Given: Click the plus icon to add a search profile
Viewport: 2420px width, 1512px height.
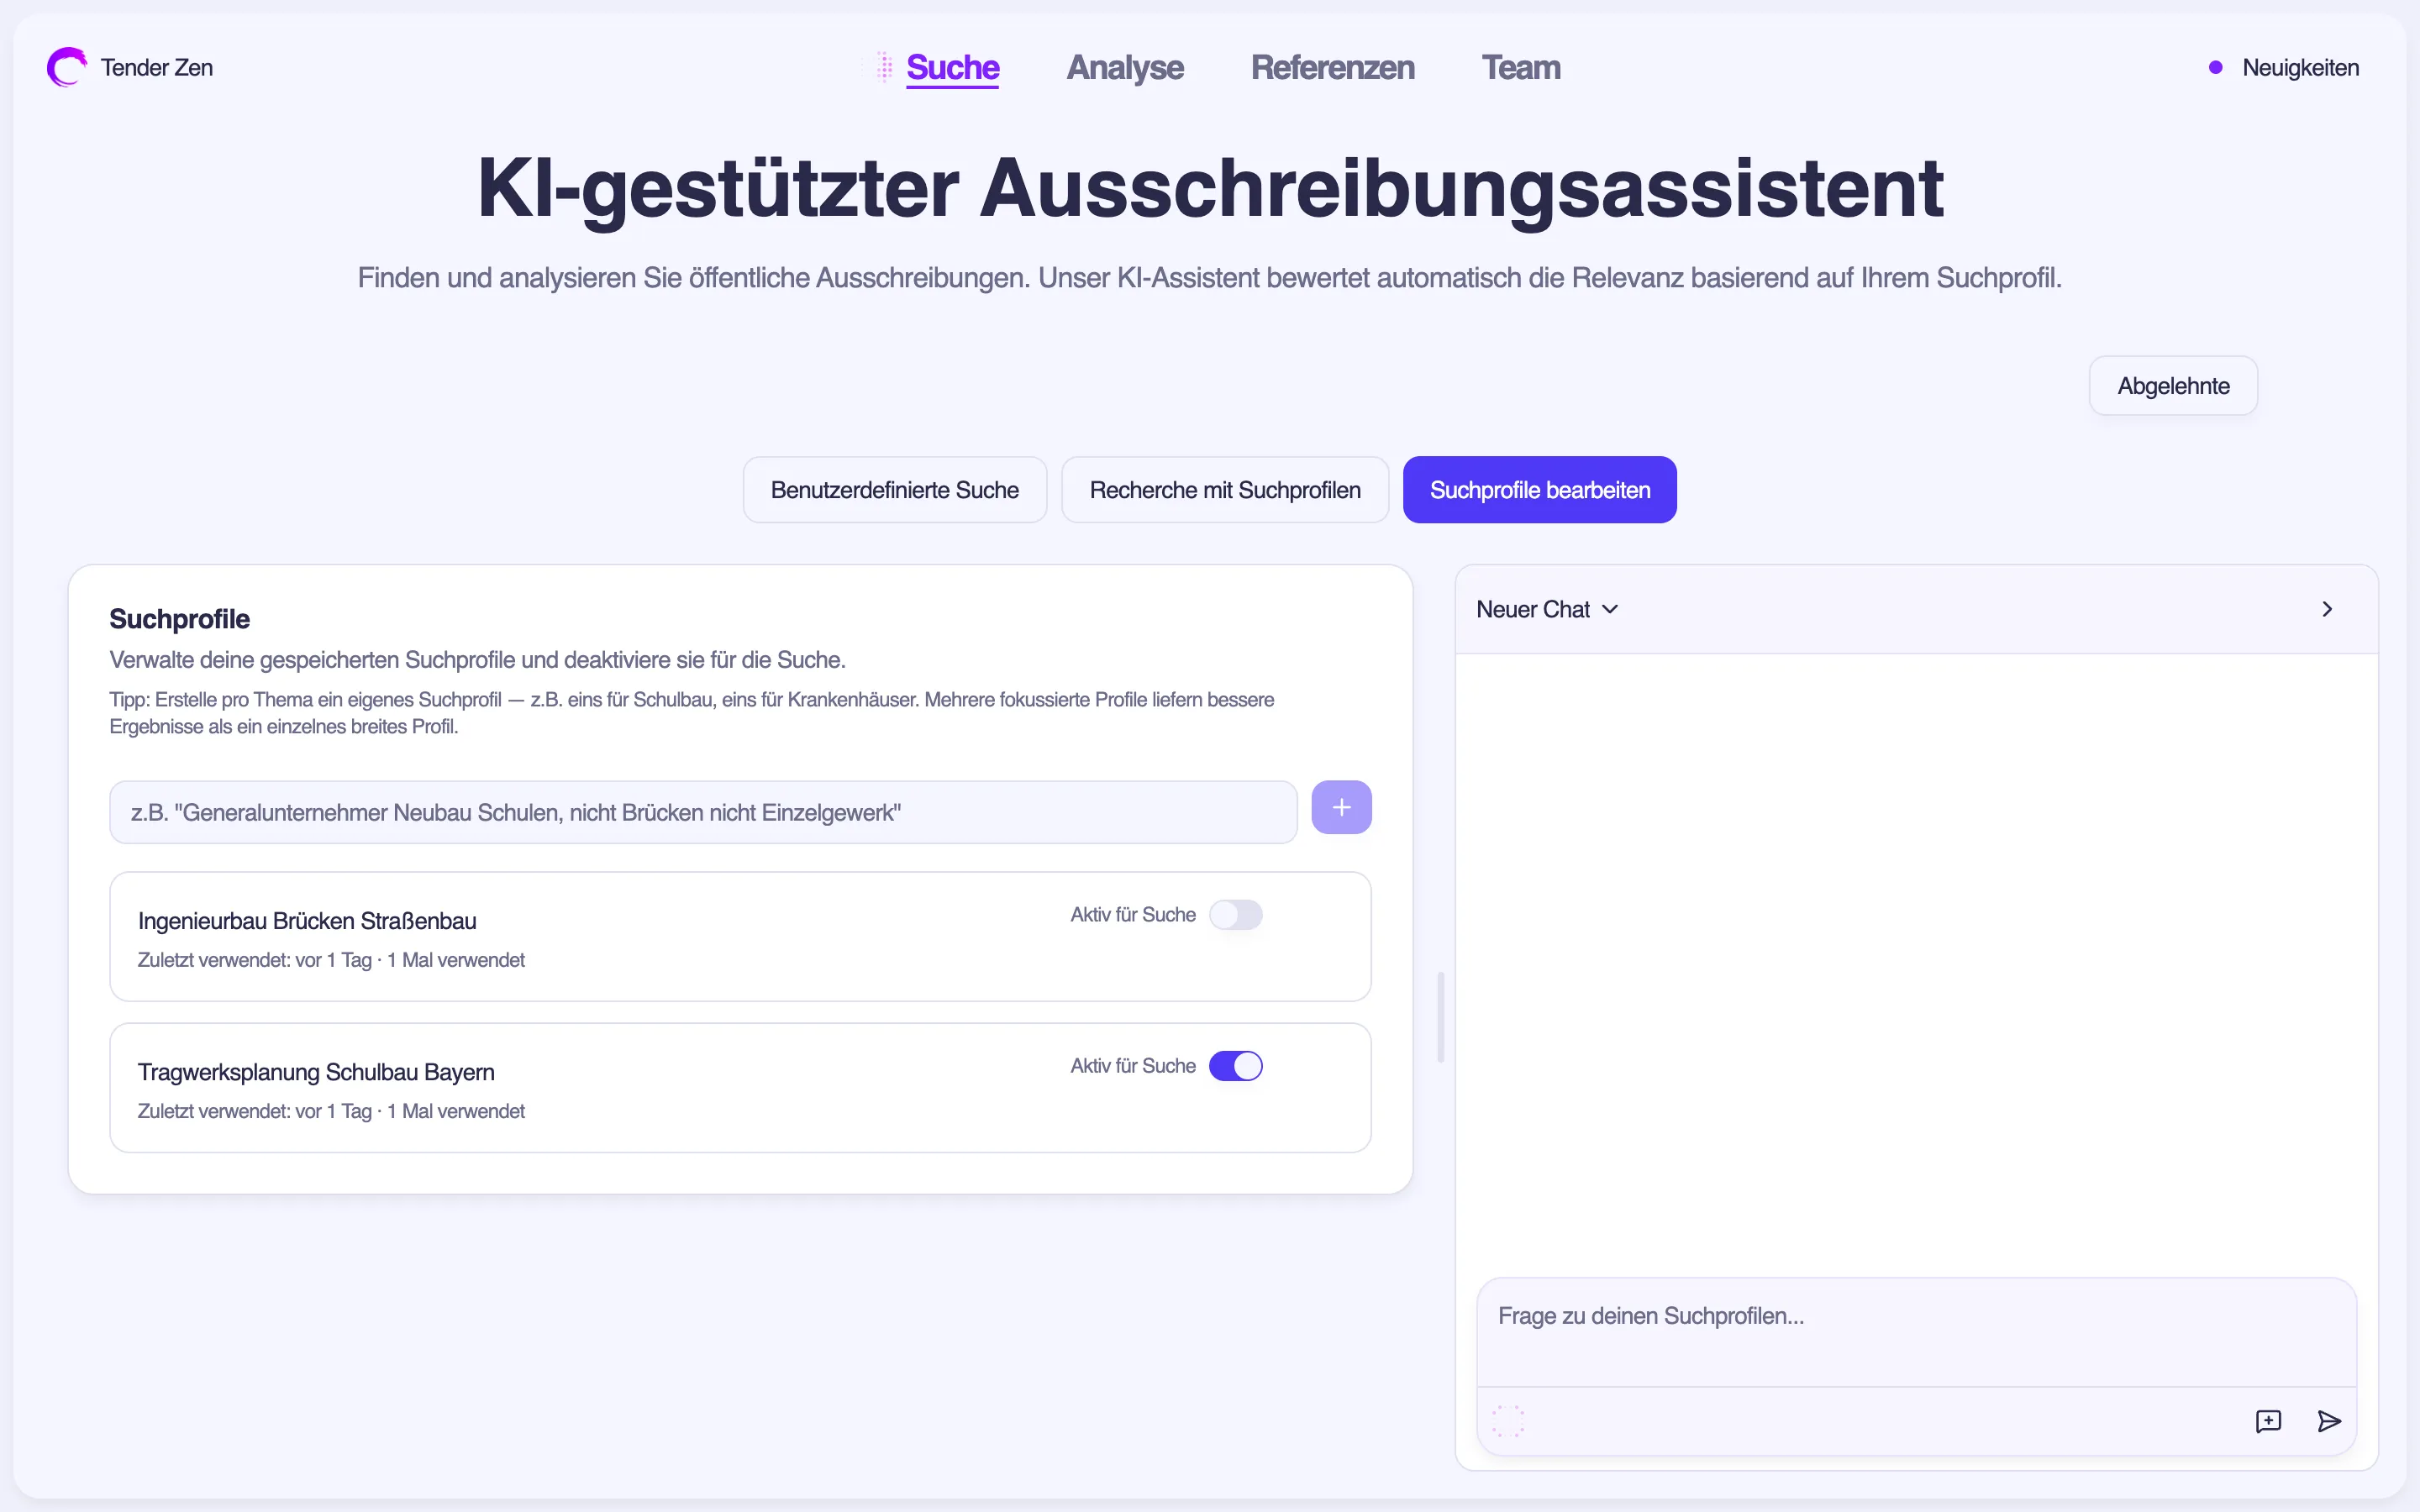Looking at the screenshot, I should [x=1341, y=807].
